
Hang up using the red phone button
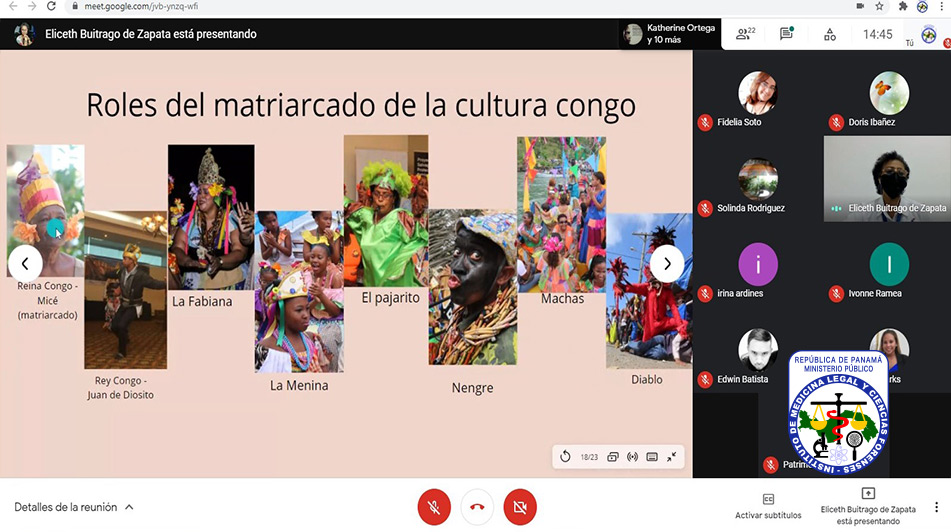point(477,507)
